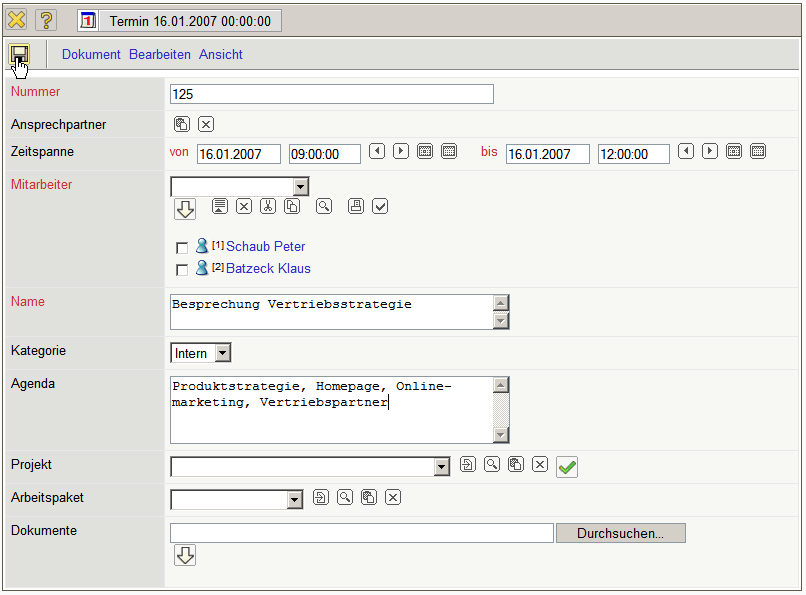The image size is (806, 595).
Task: Open the Dokument menu
Action: pyautogui.click(x=91, y=55)
